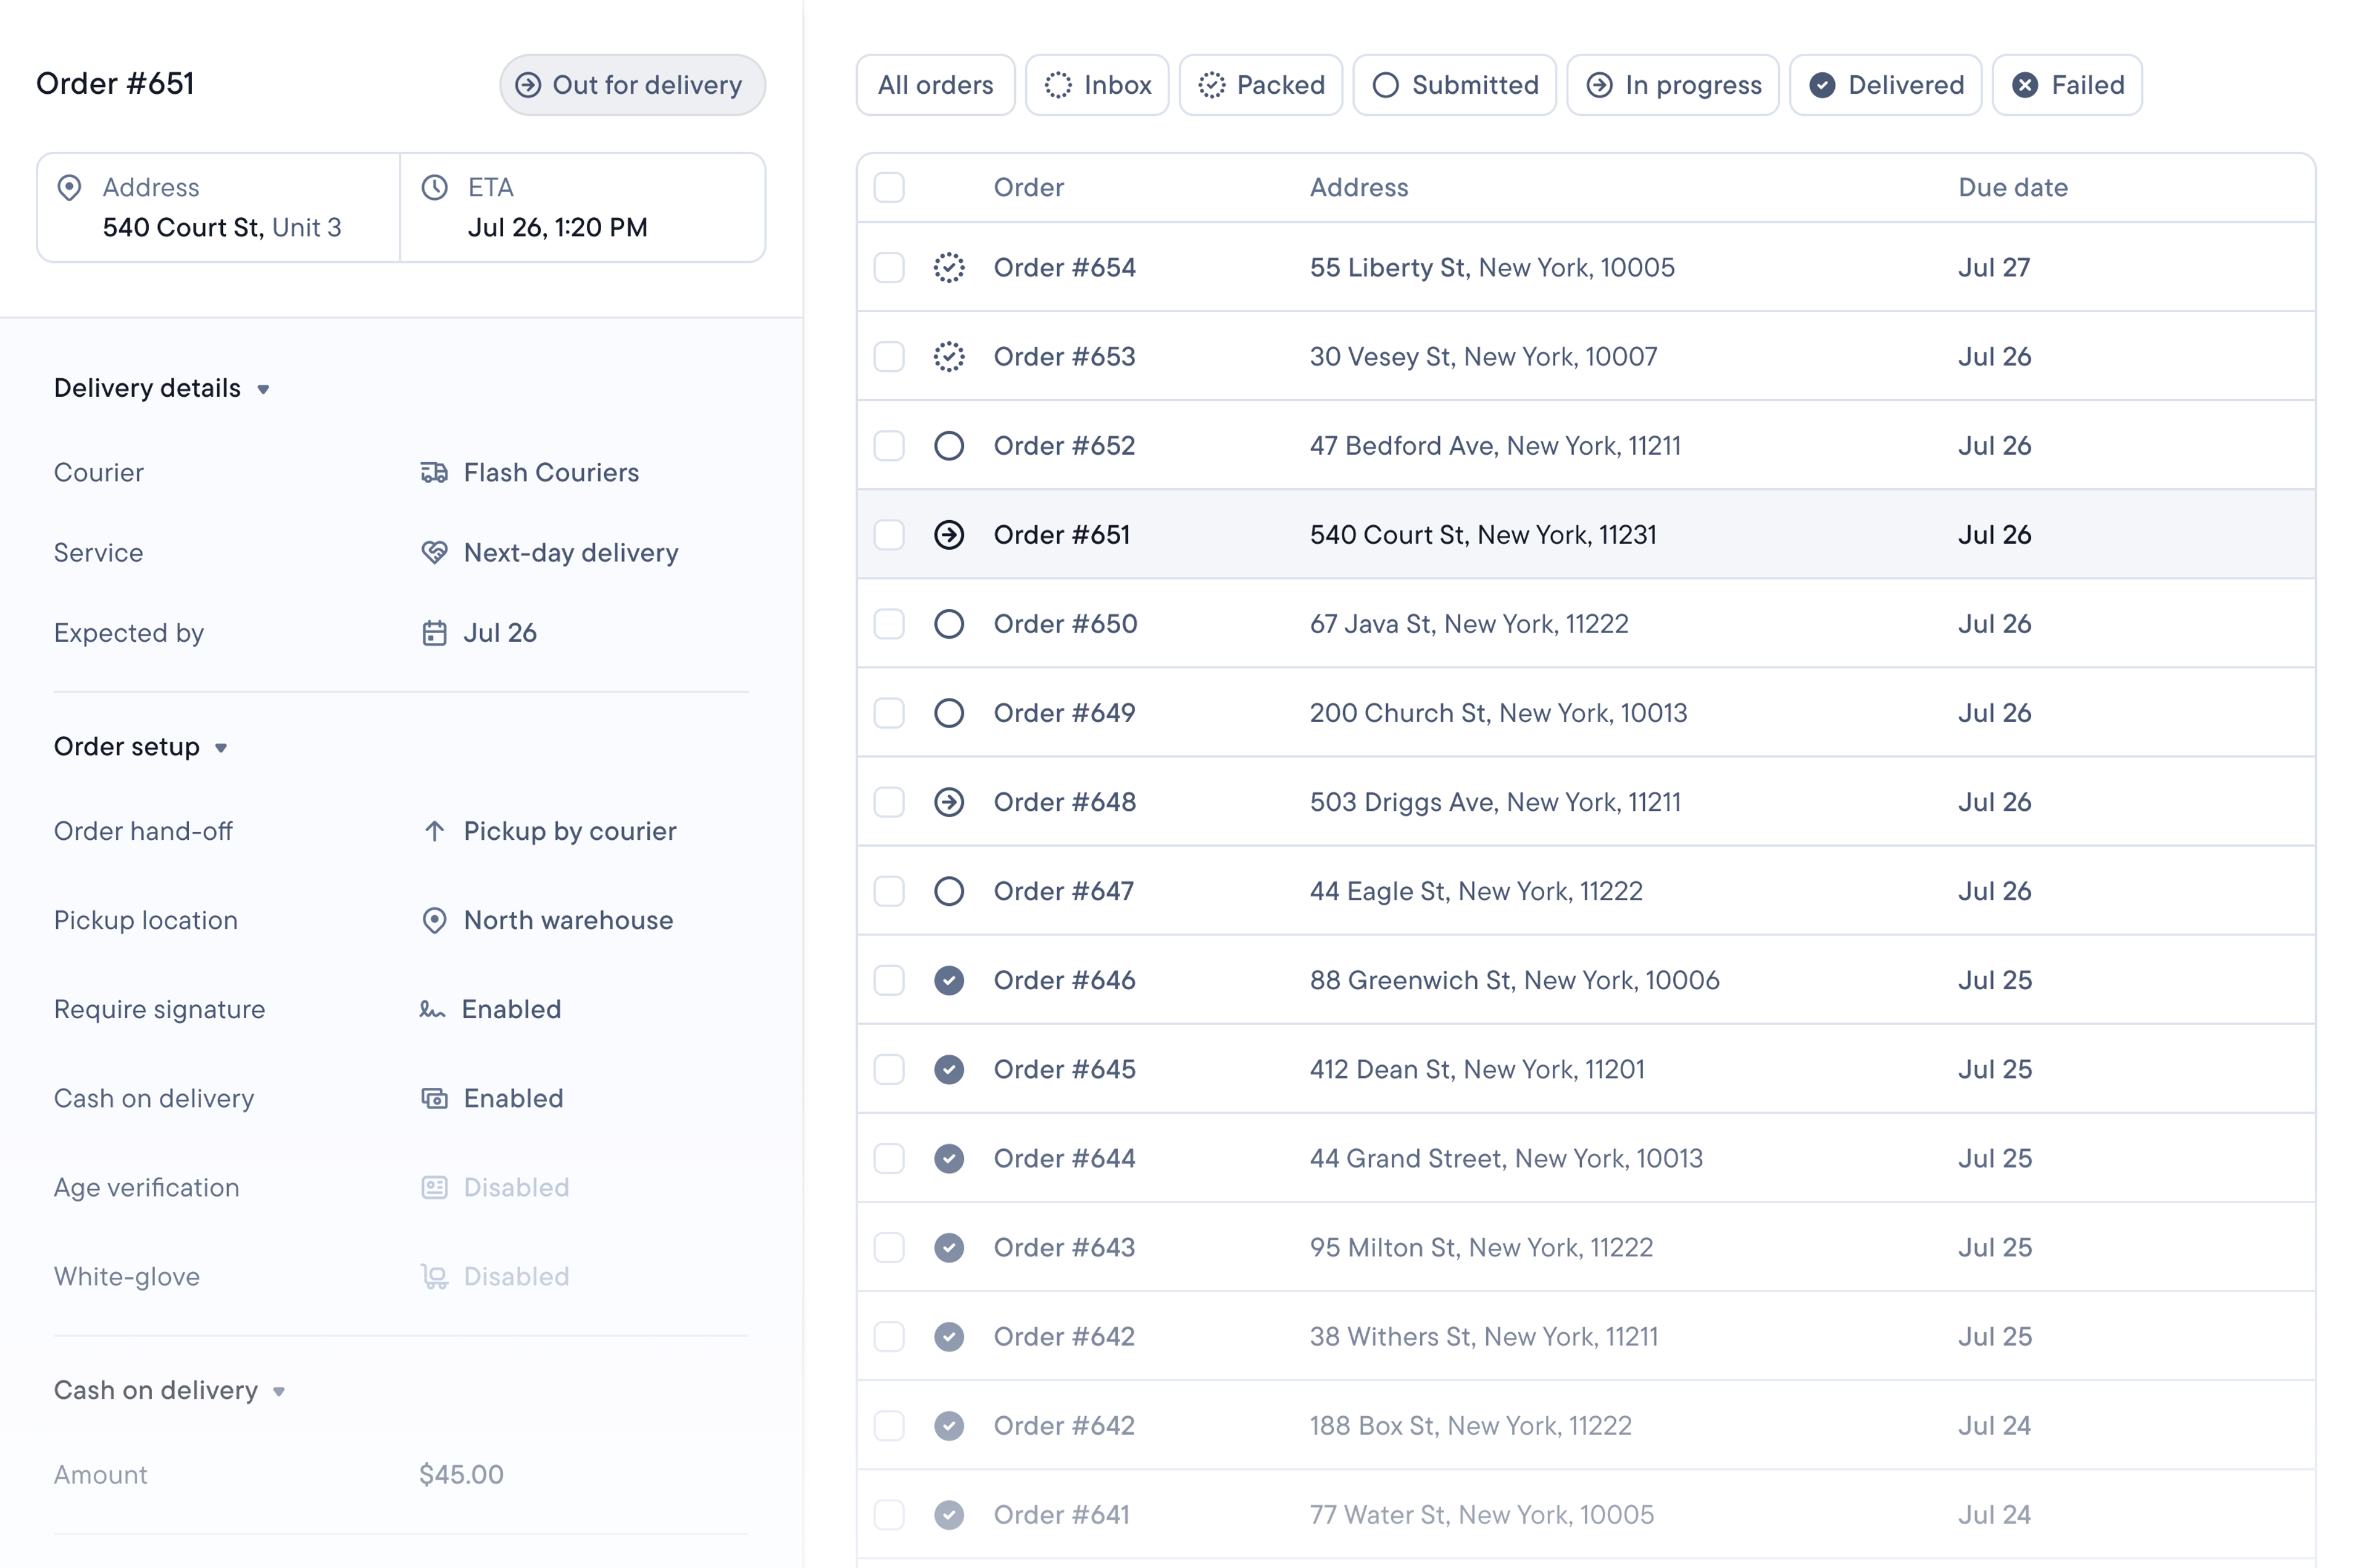Screen dimensions: 2370x1568
Task: Click the delivered check icon of Order #645
Action: point(949,1069)
